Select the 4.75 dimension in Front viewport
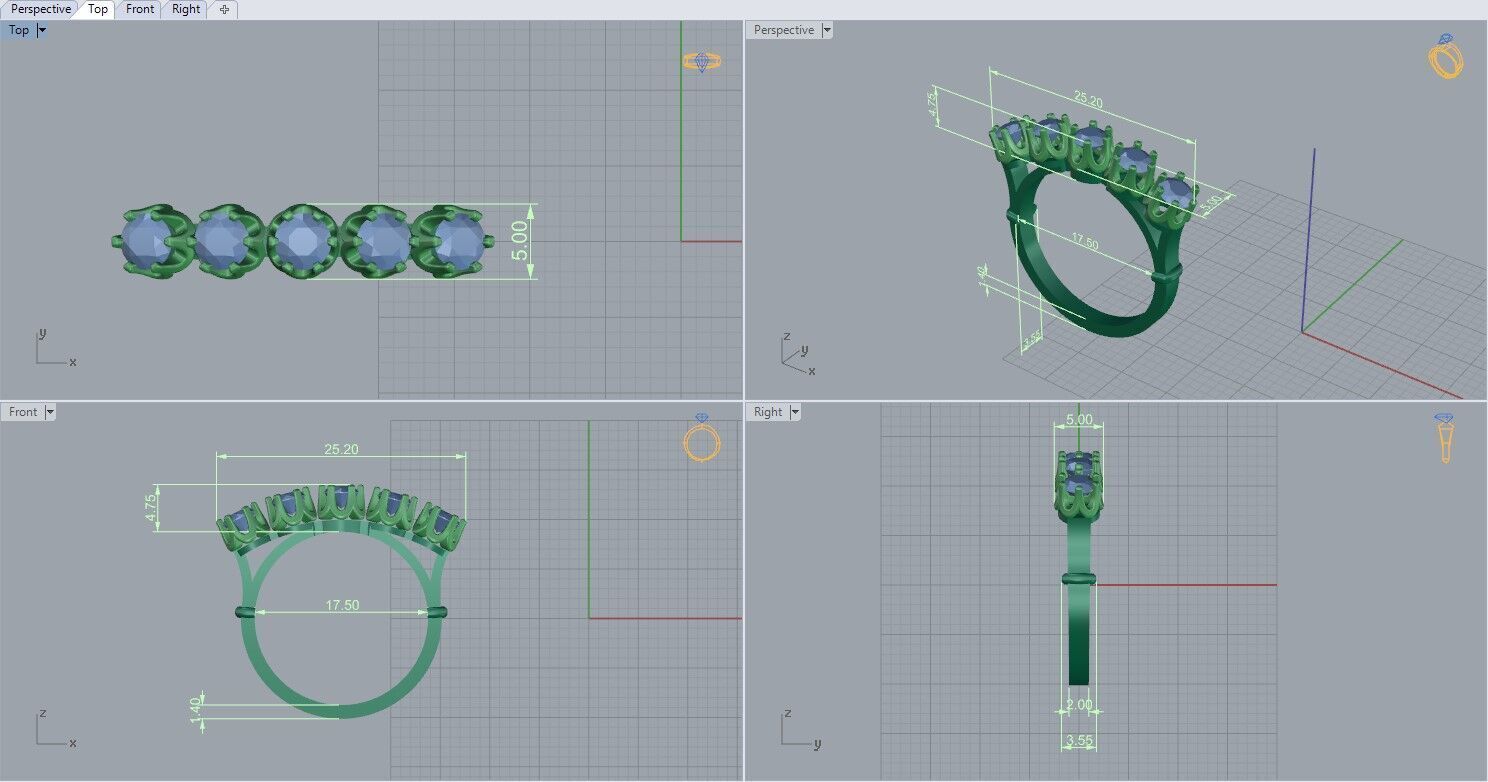This screenshot has width=1488, height=782. [151, 508]
